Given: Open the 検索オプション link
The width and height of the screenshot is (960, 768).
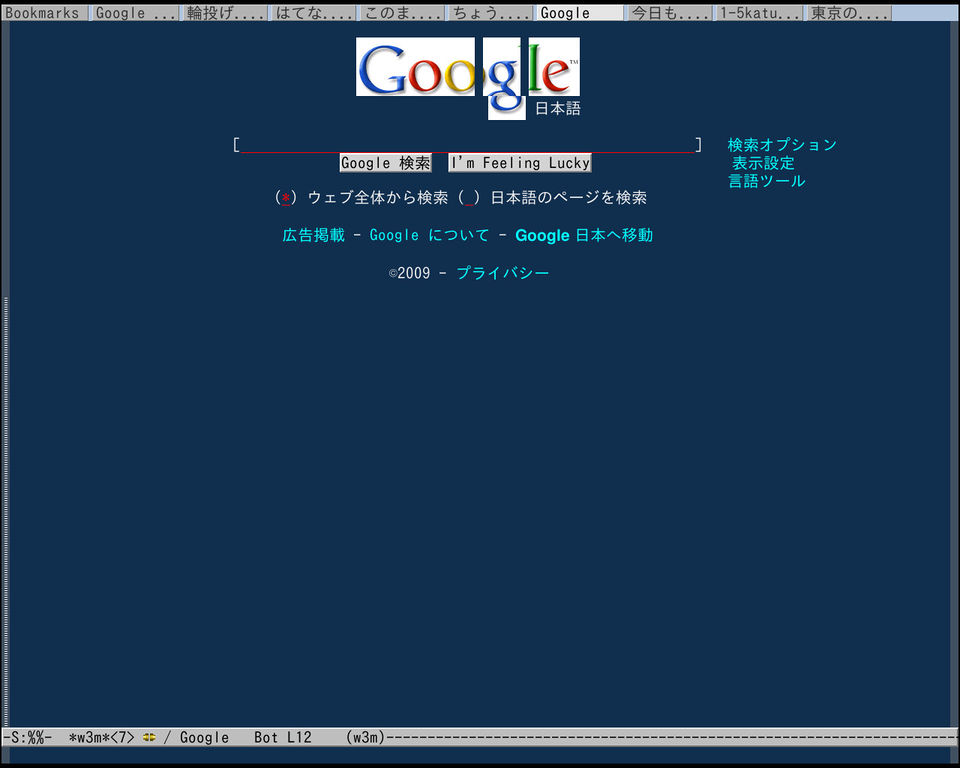Looking at the screenshot, I should [x=782, y=145].
